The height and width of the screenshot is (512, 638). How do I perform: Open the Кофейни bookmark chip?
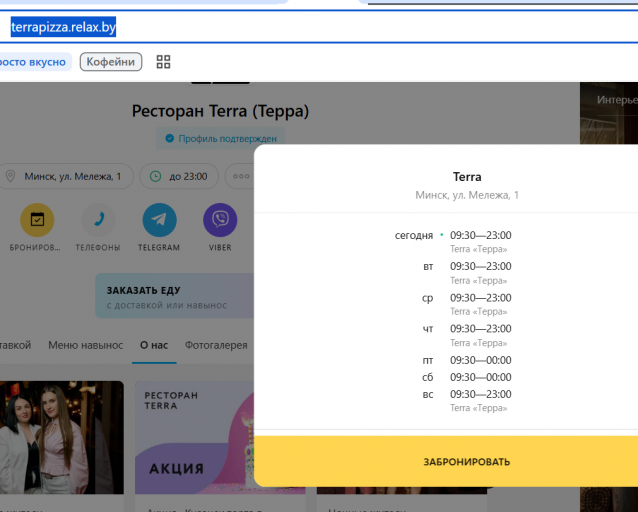point(111,62)
